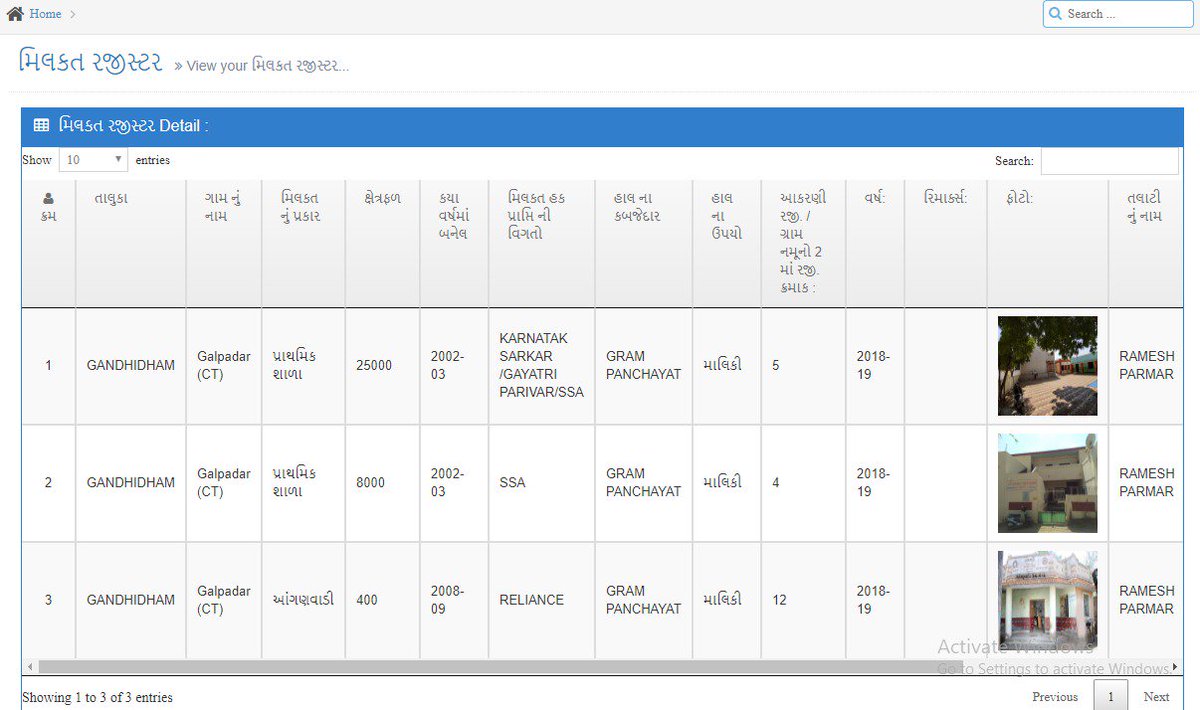Select the આંગણવાડી property type cell

[304, 600]
